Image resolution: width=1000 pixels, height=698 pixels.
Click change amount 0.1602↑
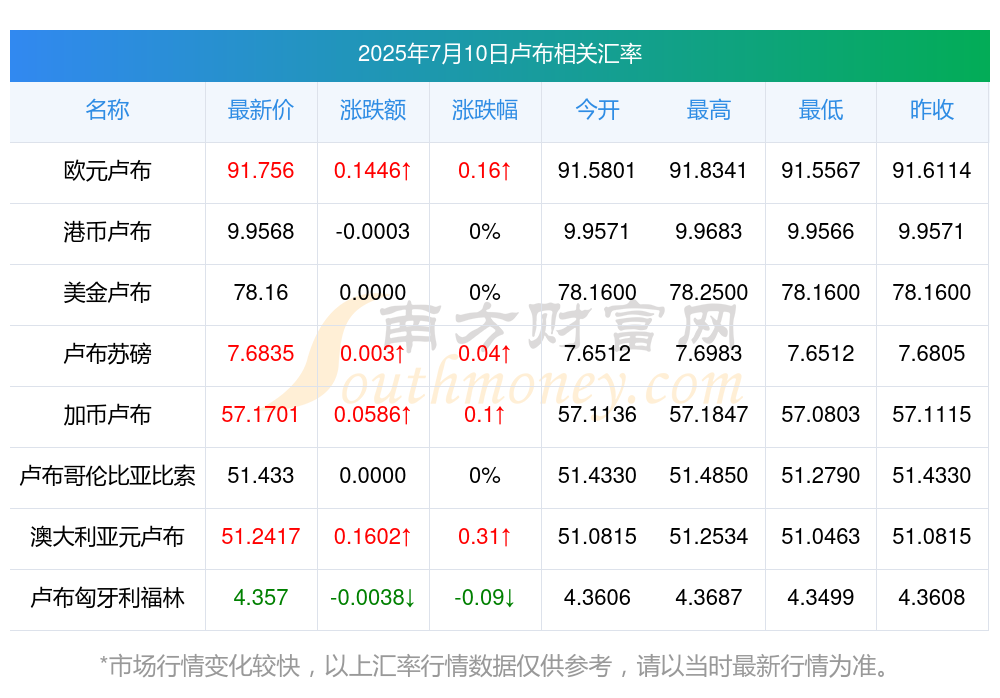[372, 537]
